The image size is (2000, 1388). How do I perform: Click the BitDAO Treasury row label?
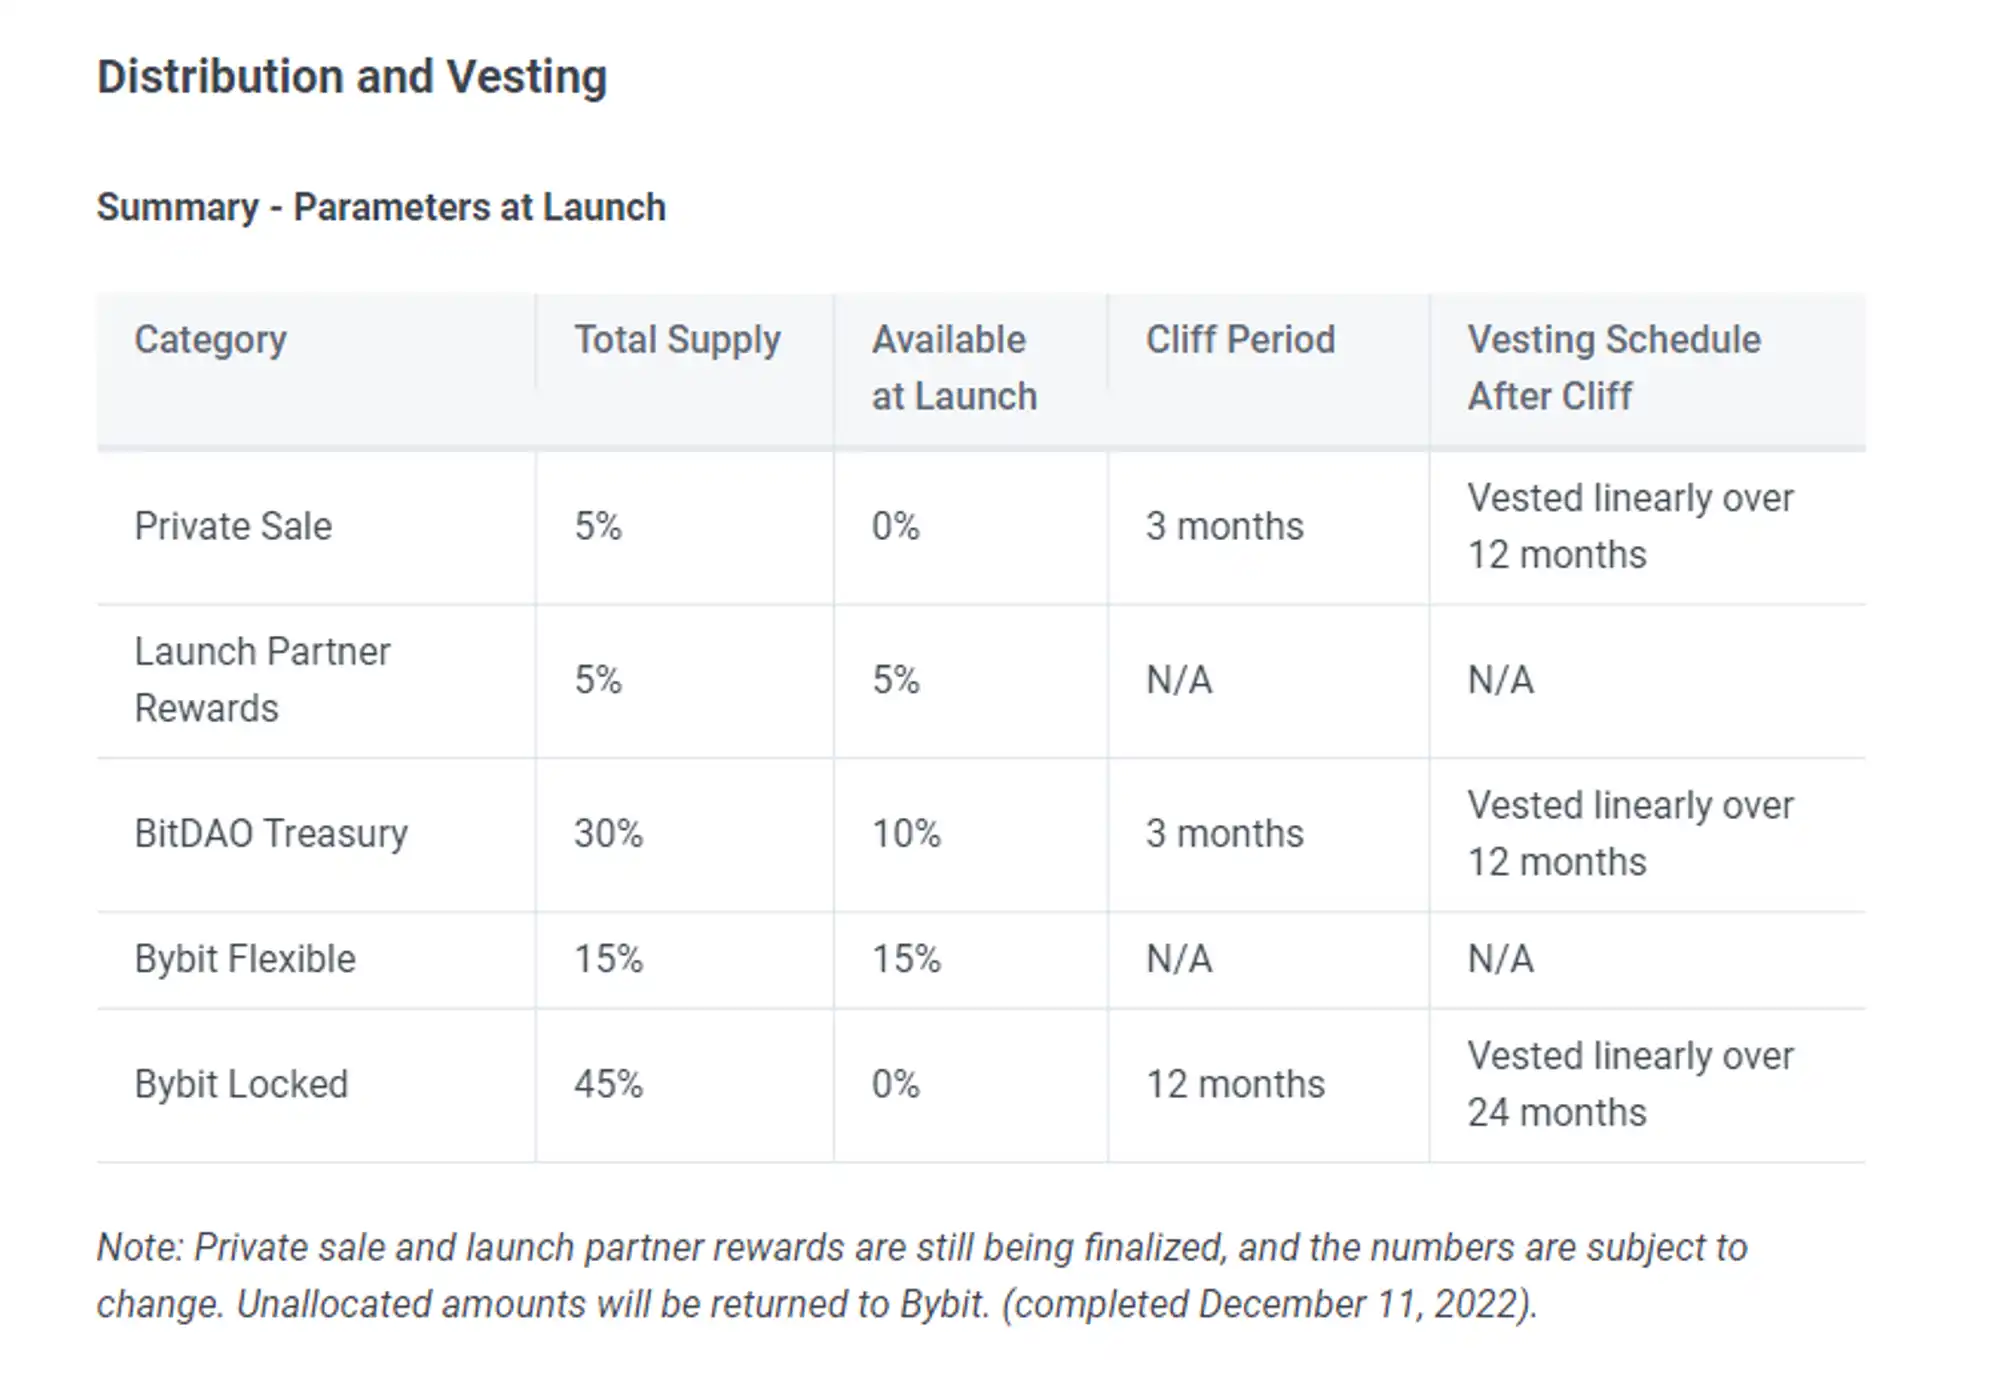[271, 833]
